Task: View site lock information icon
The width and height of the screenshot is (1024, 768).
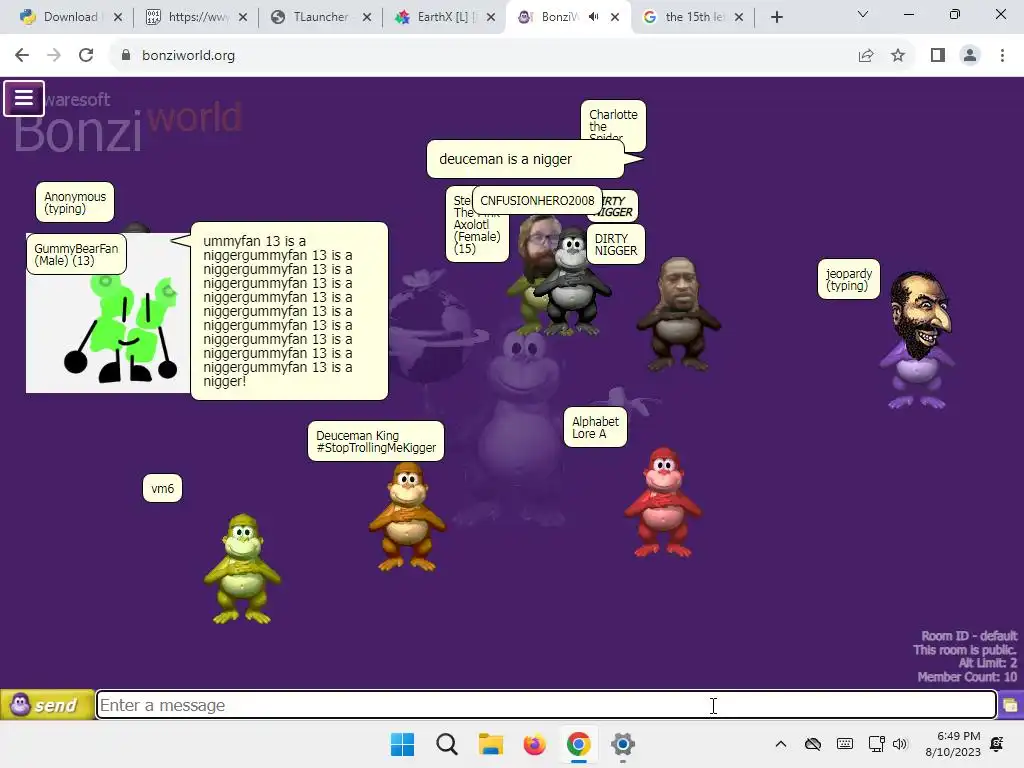Action: click(x=126, y=56)
